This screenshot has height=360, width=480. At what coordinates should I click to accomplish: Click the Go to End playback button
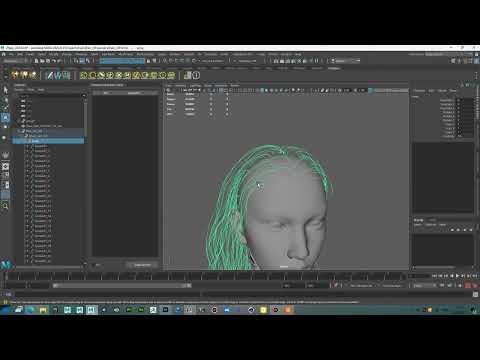[x=474, y=276]
